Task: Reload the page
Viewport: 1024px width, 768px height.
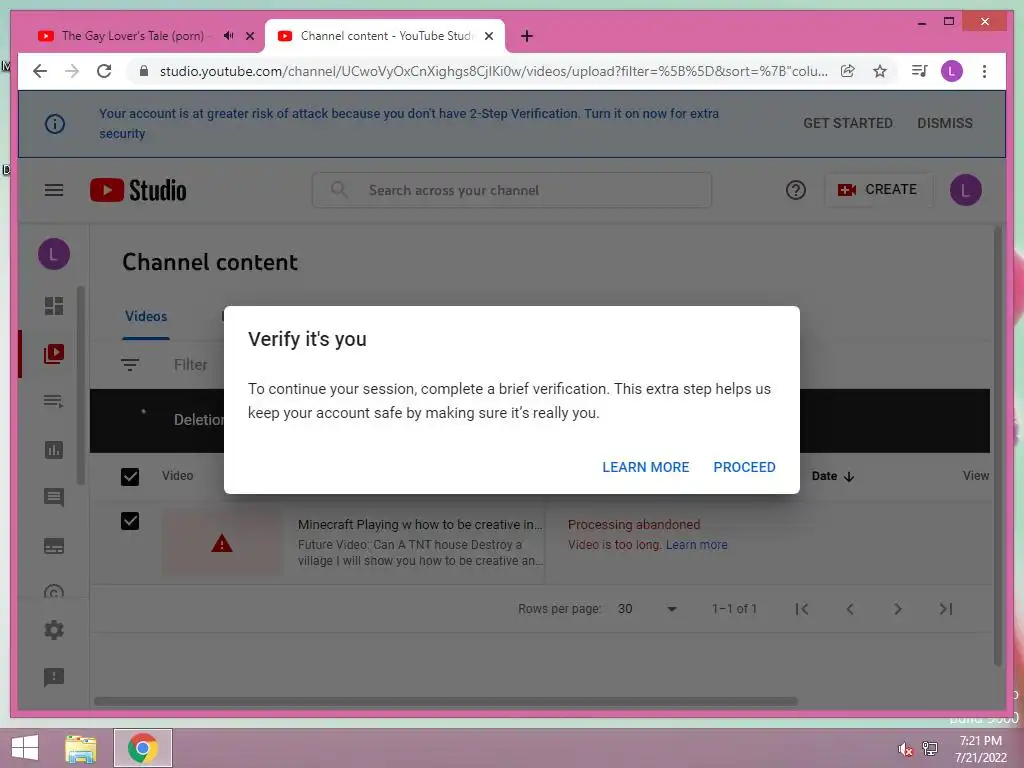Action: pyautogui.click(x=104, y=71)
